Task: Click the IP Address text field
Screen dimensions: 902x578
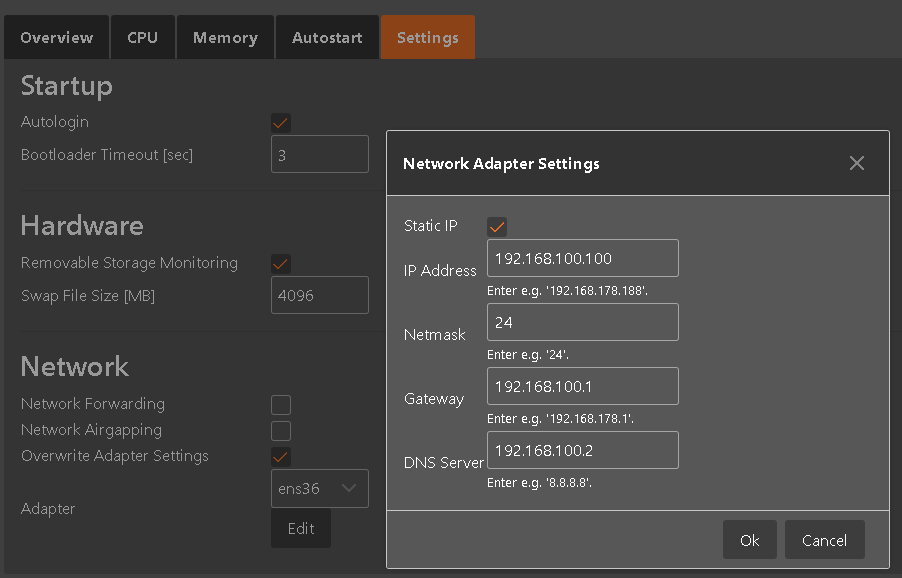Action: pos(582,258)
